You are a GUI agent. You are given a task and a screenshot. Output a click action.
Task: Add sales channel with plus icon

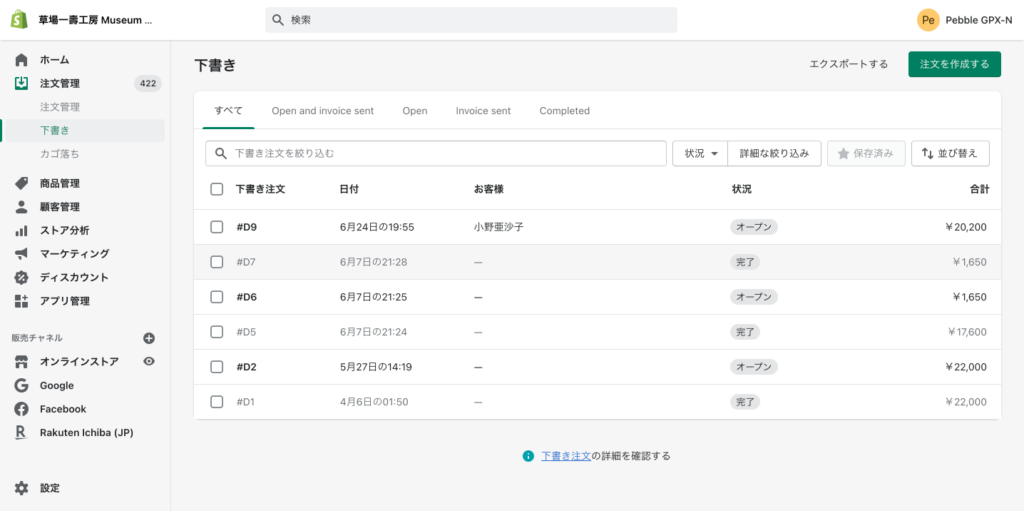tap(149, 338)
